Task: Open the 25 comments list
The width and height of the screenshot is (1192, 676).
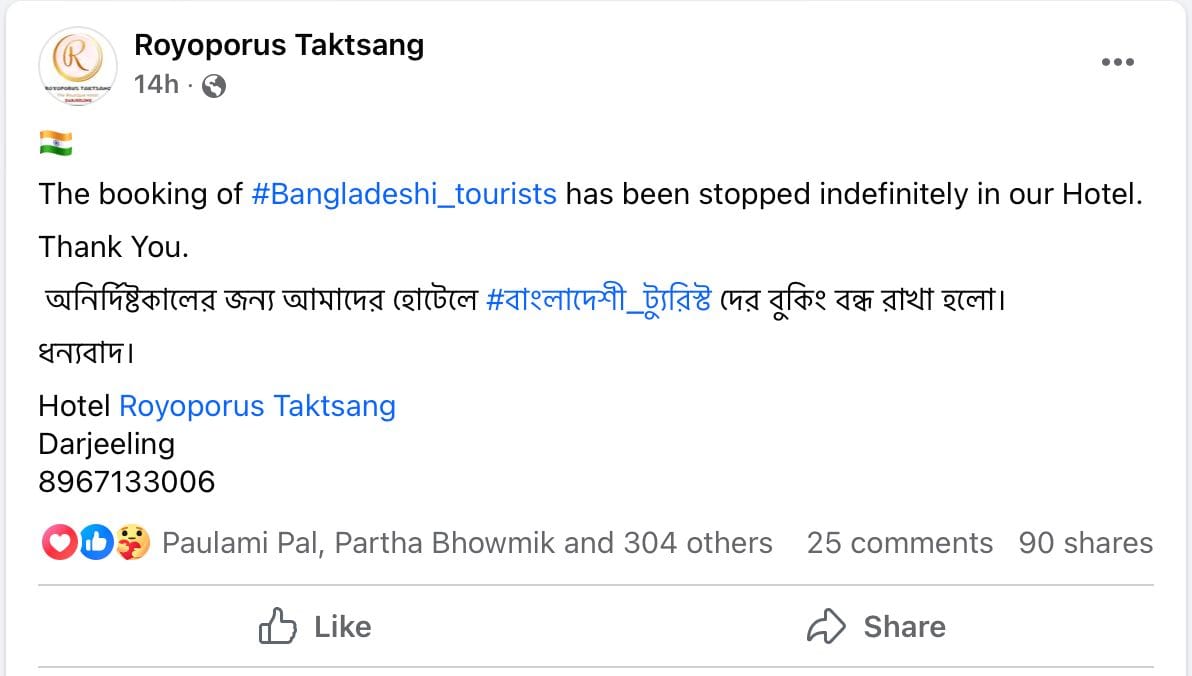Action: (x=900, y=543)
